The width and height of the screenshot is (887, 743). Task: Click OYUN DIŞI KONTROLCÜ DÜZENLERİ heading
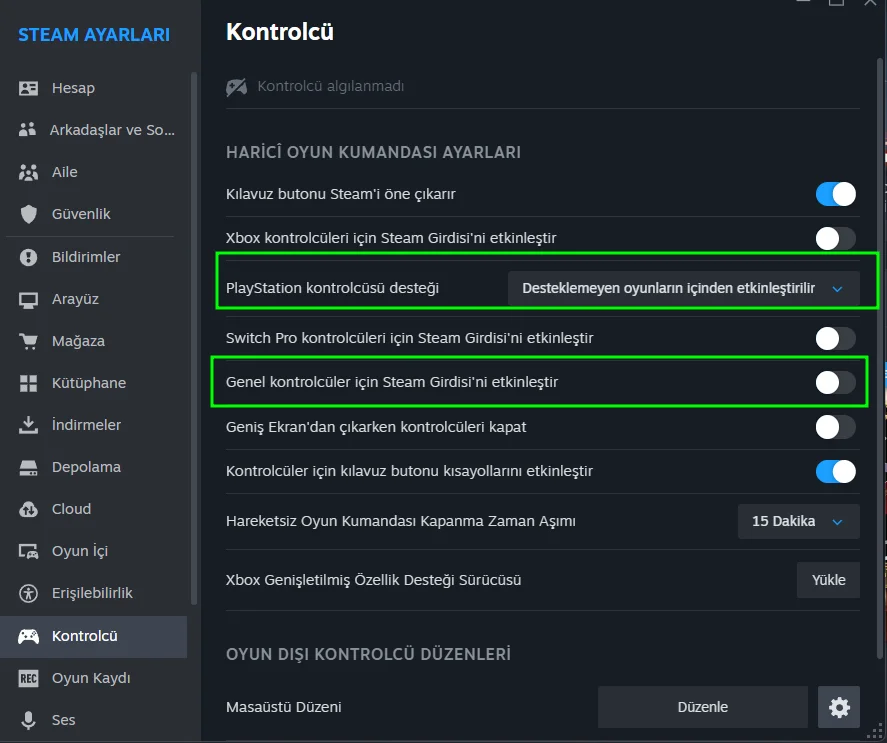coord(368,655)
